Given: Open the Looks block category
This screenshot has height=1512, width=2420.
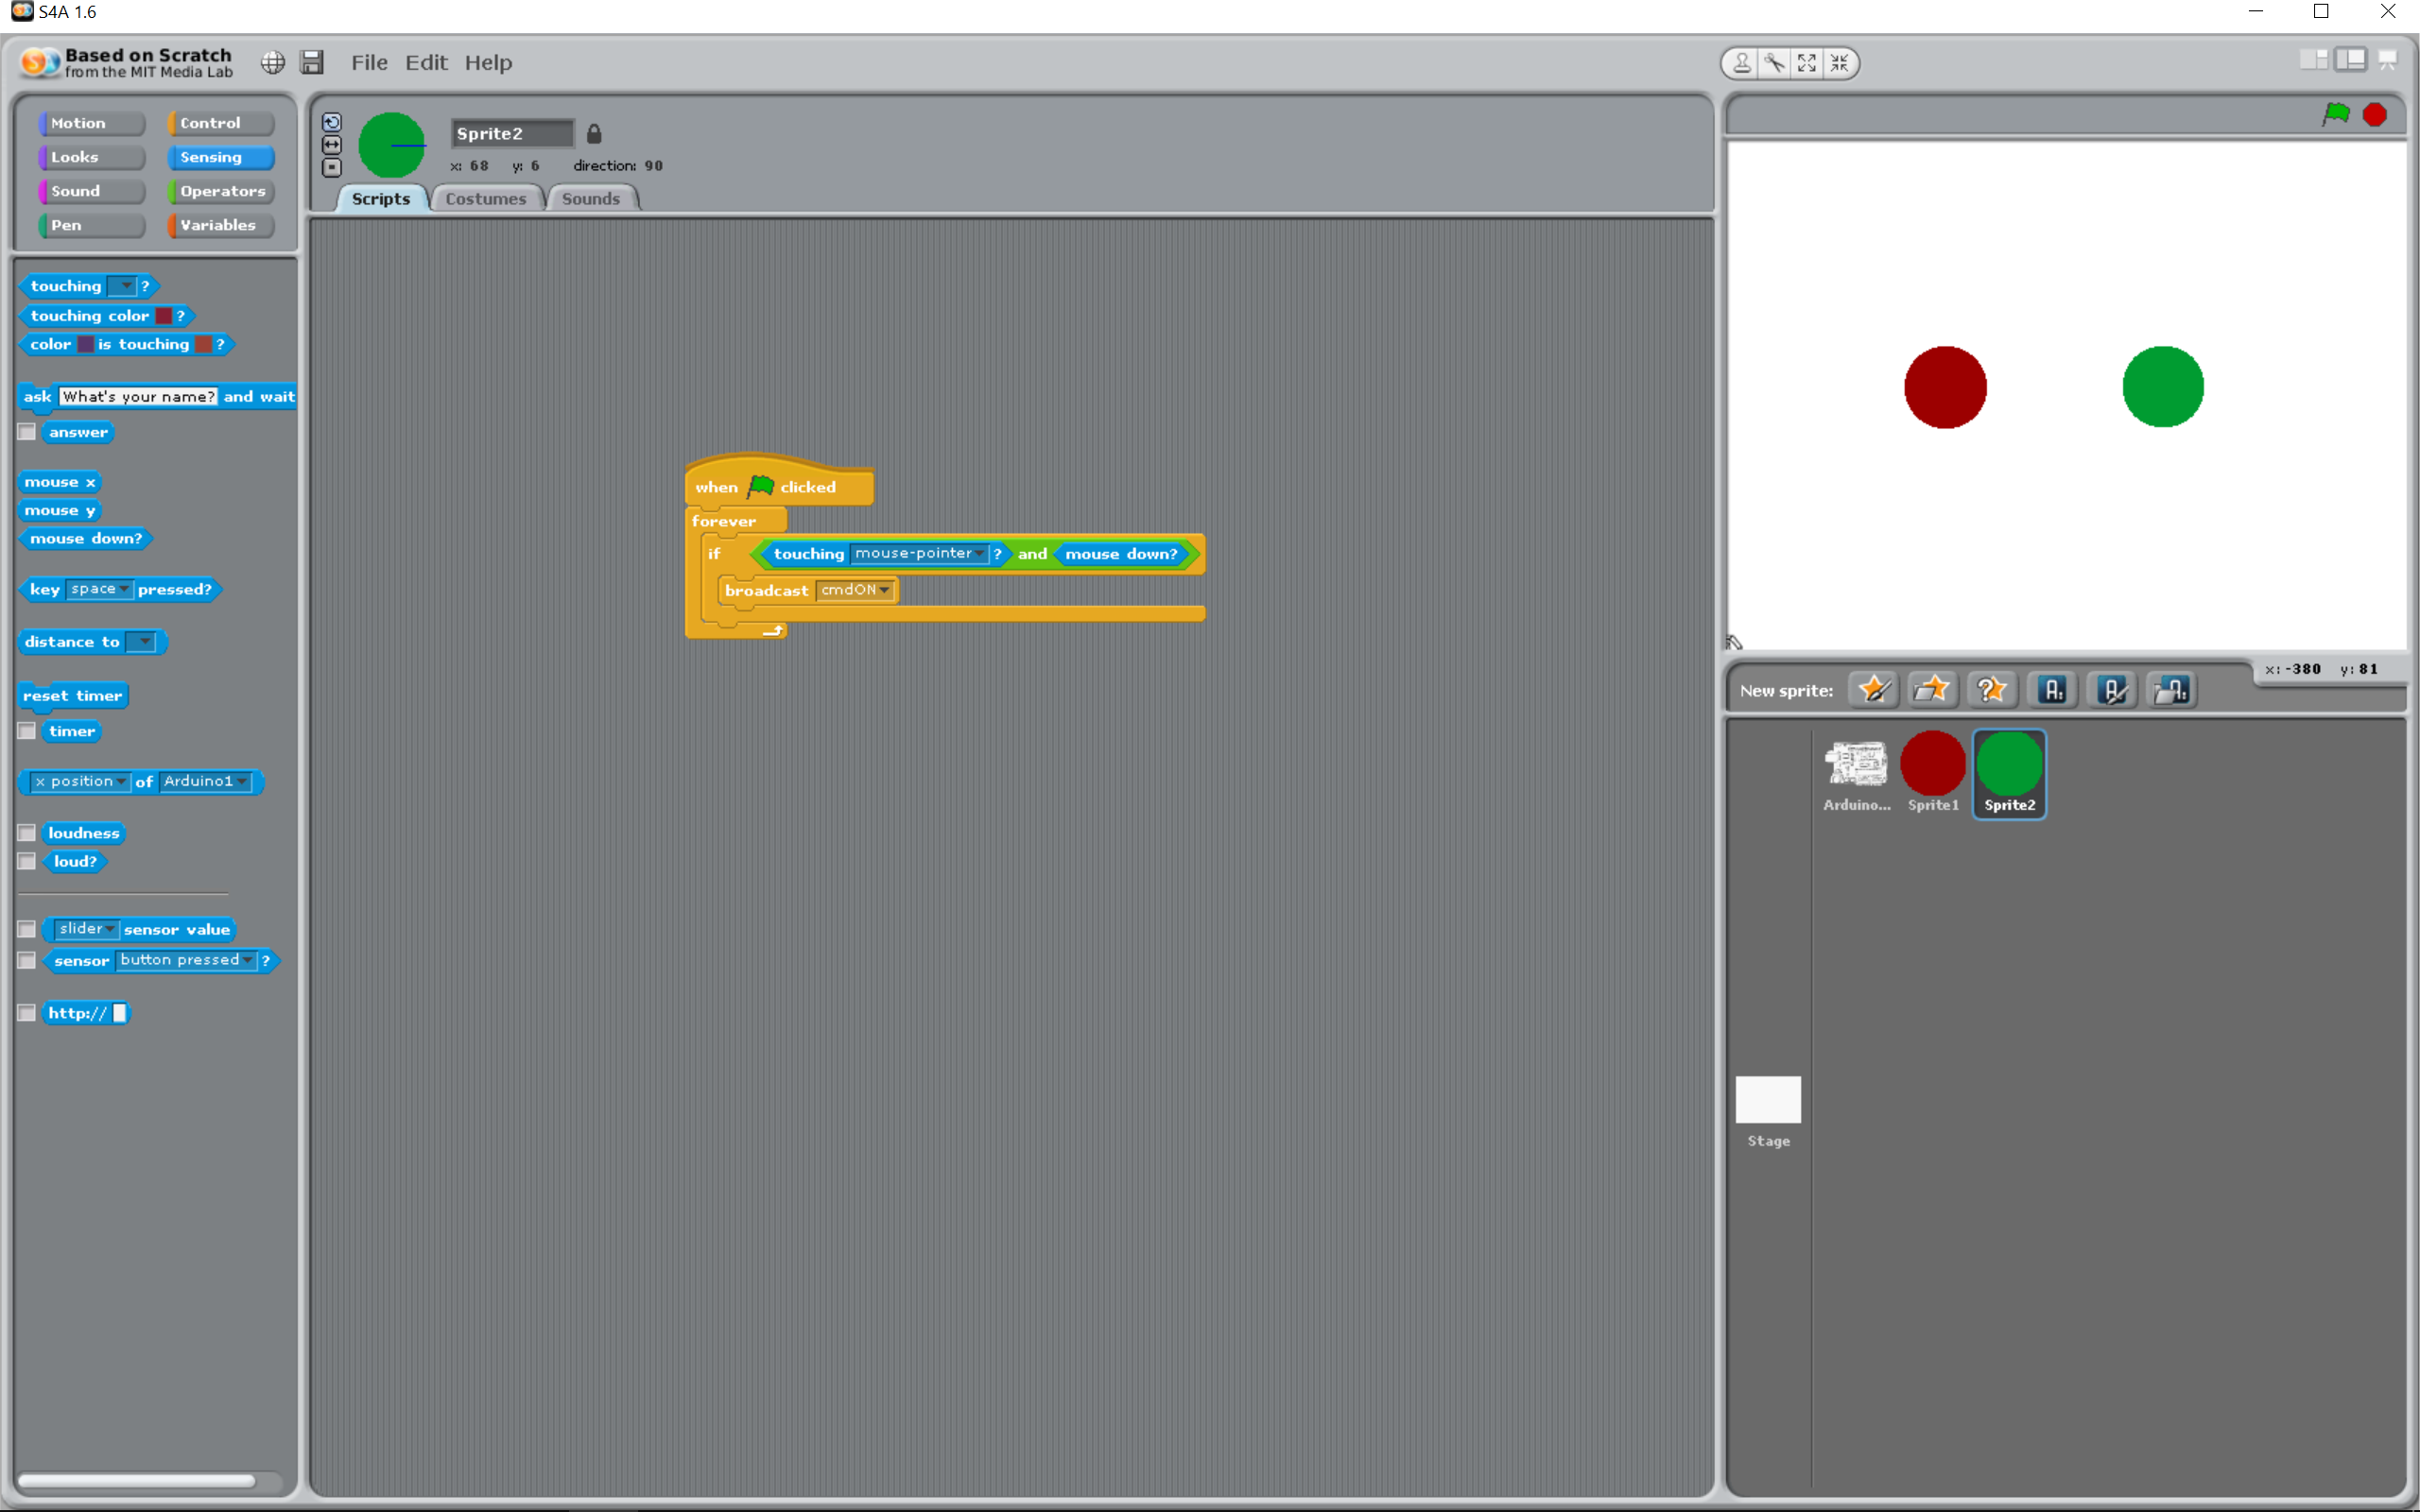Looking at the screenshot, I should 91,157.
